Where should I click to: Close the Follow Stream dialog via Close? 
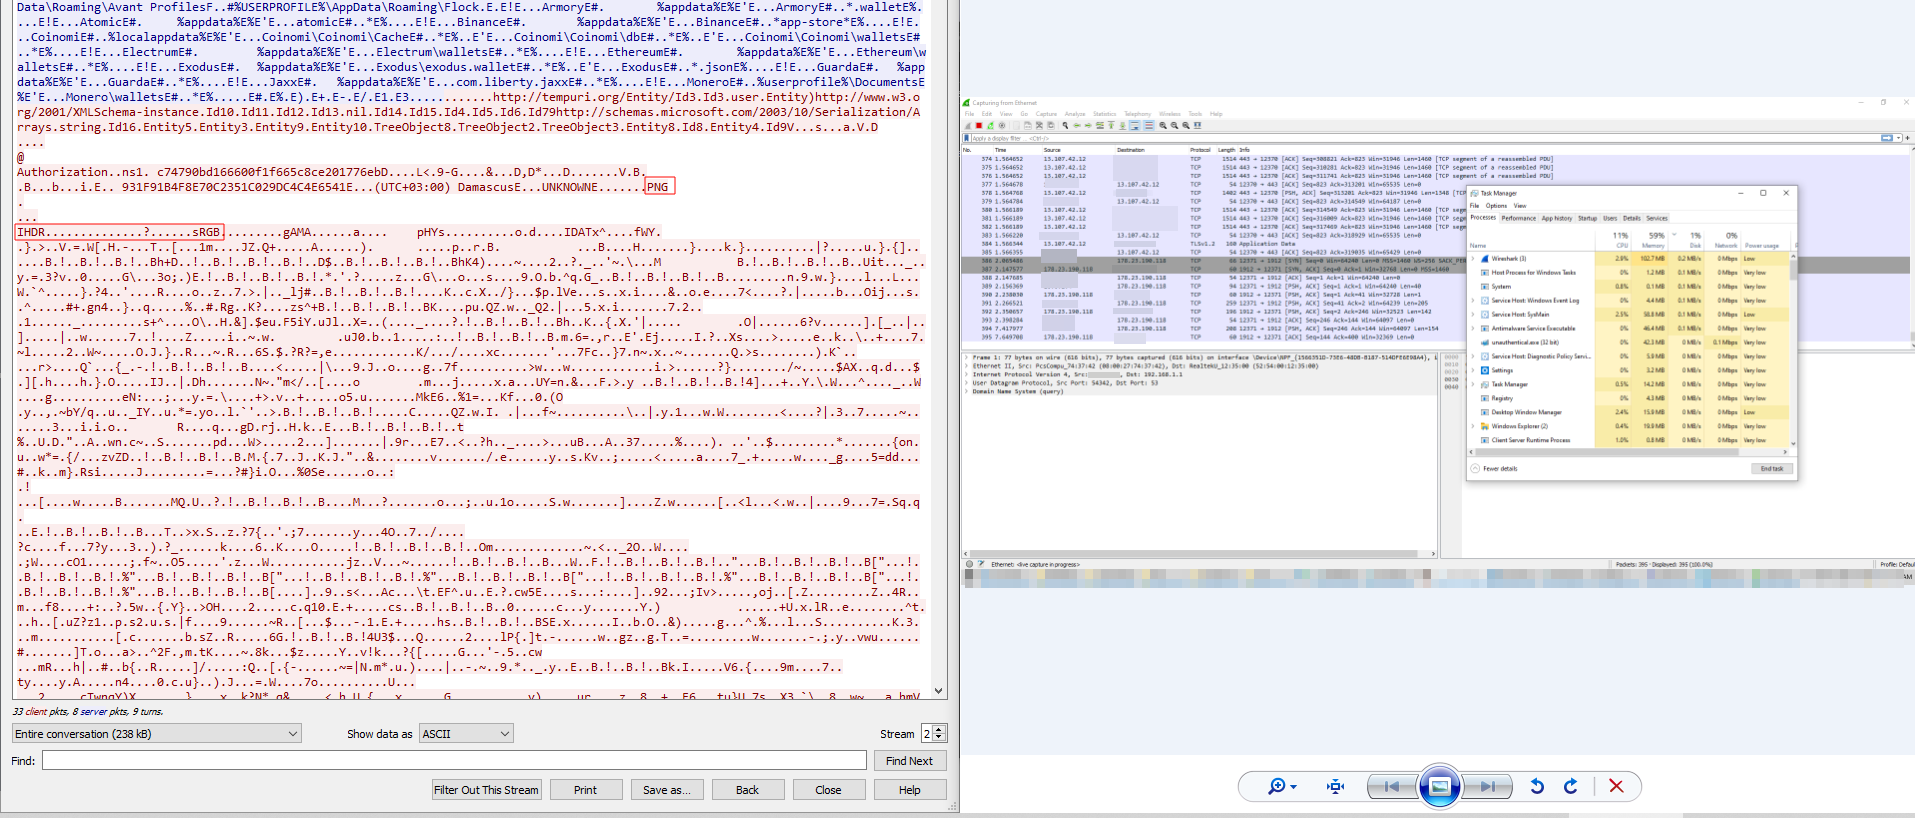[x=828, y=790]
